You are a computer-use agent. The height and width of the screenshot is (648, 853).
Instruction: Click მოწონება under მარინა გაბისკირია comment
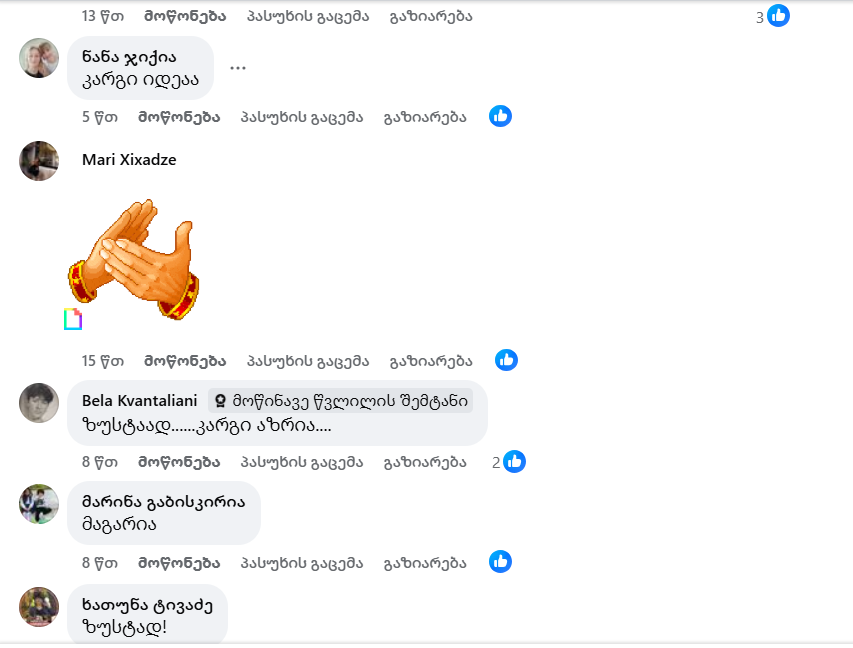tap(179, 563)
